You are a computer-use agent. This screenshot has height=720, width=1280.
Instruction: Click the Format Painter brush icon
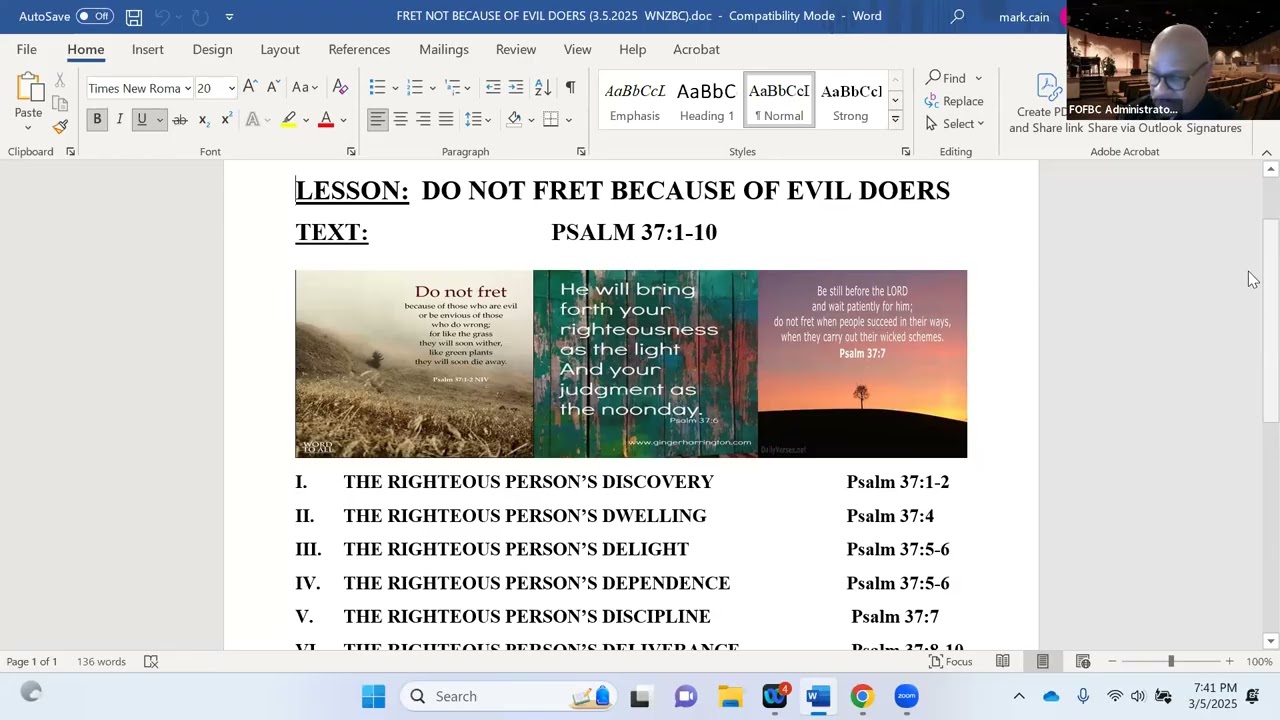point(60,126)
